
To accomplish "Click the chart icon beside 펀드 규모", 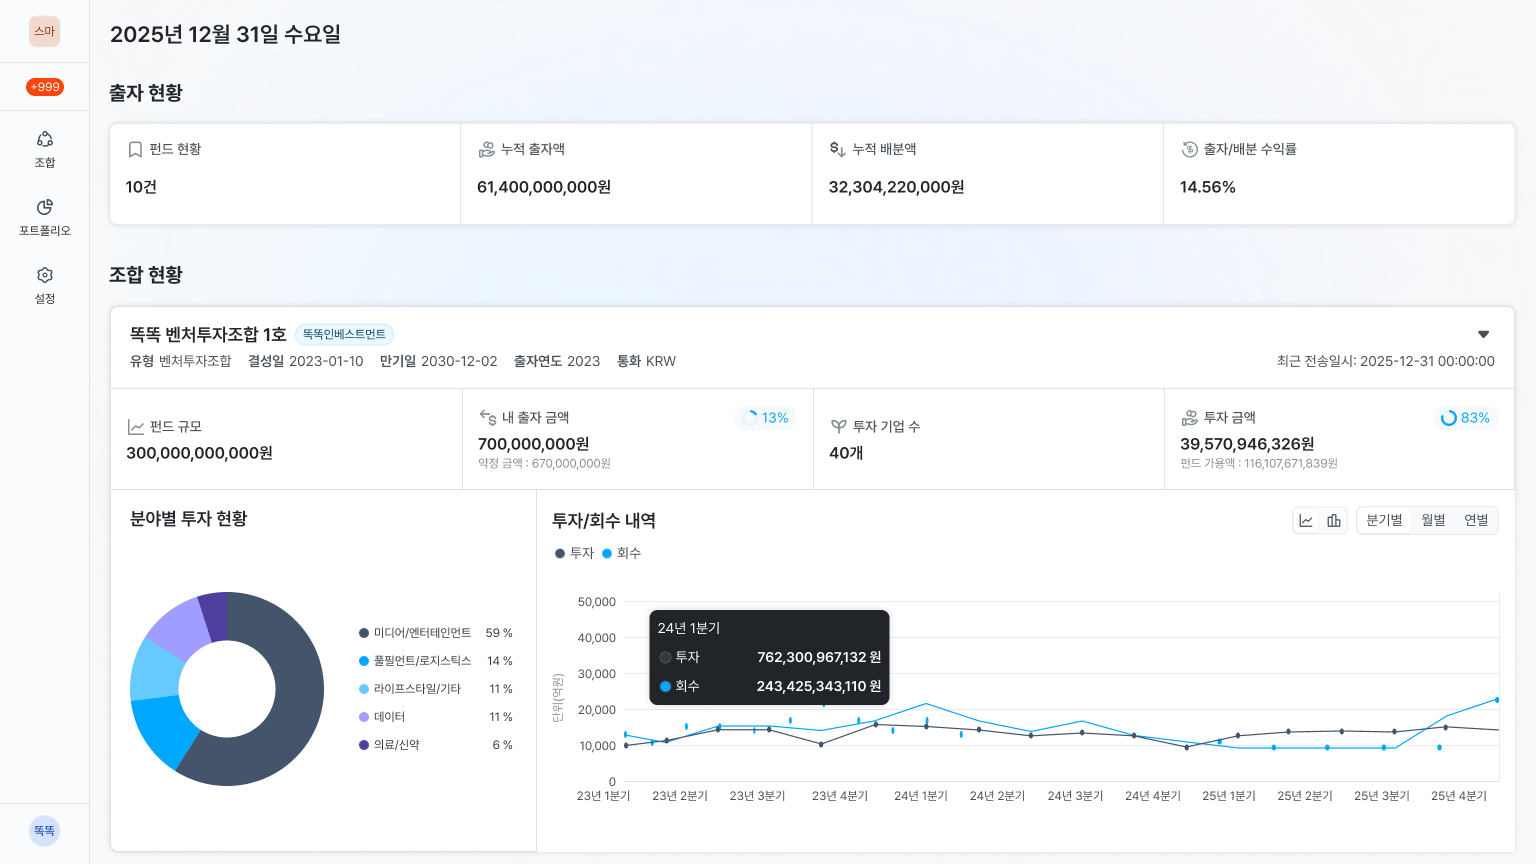I will pos(136,427).
